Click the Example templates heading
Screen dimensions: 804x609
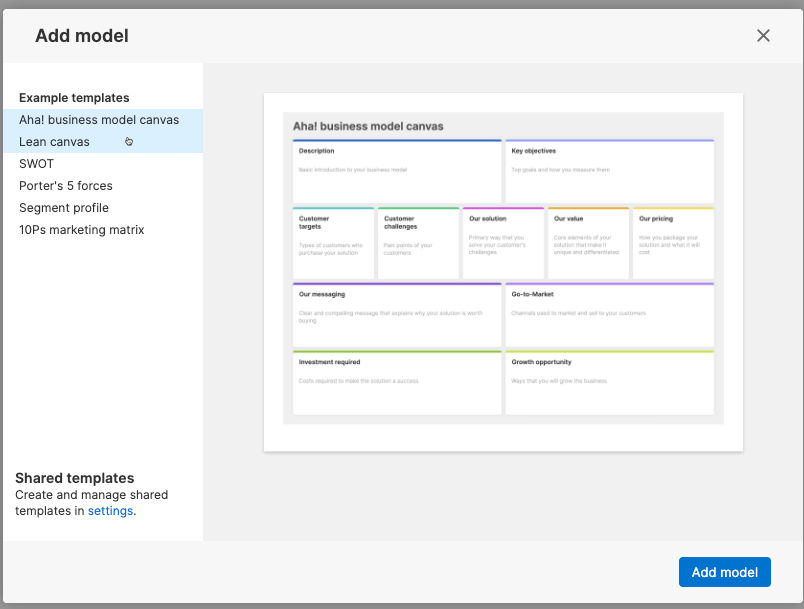(x=74, y=98)
